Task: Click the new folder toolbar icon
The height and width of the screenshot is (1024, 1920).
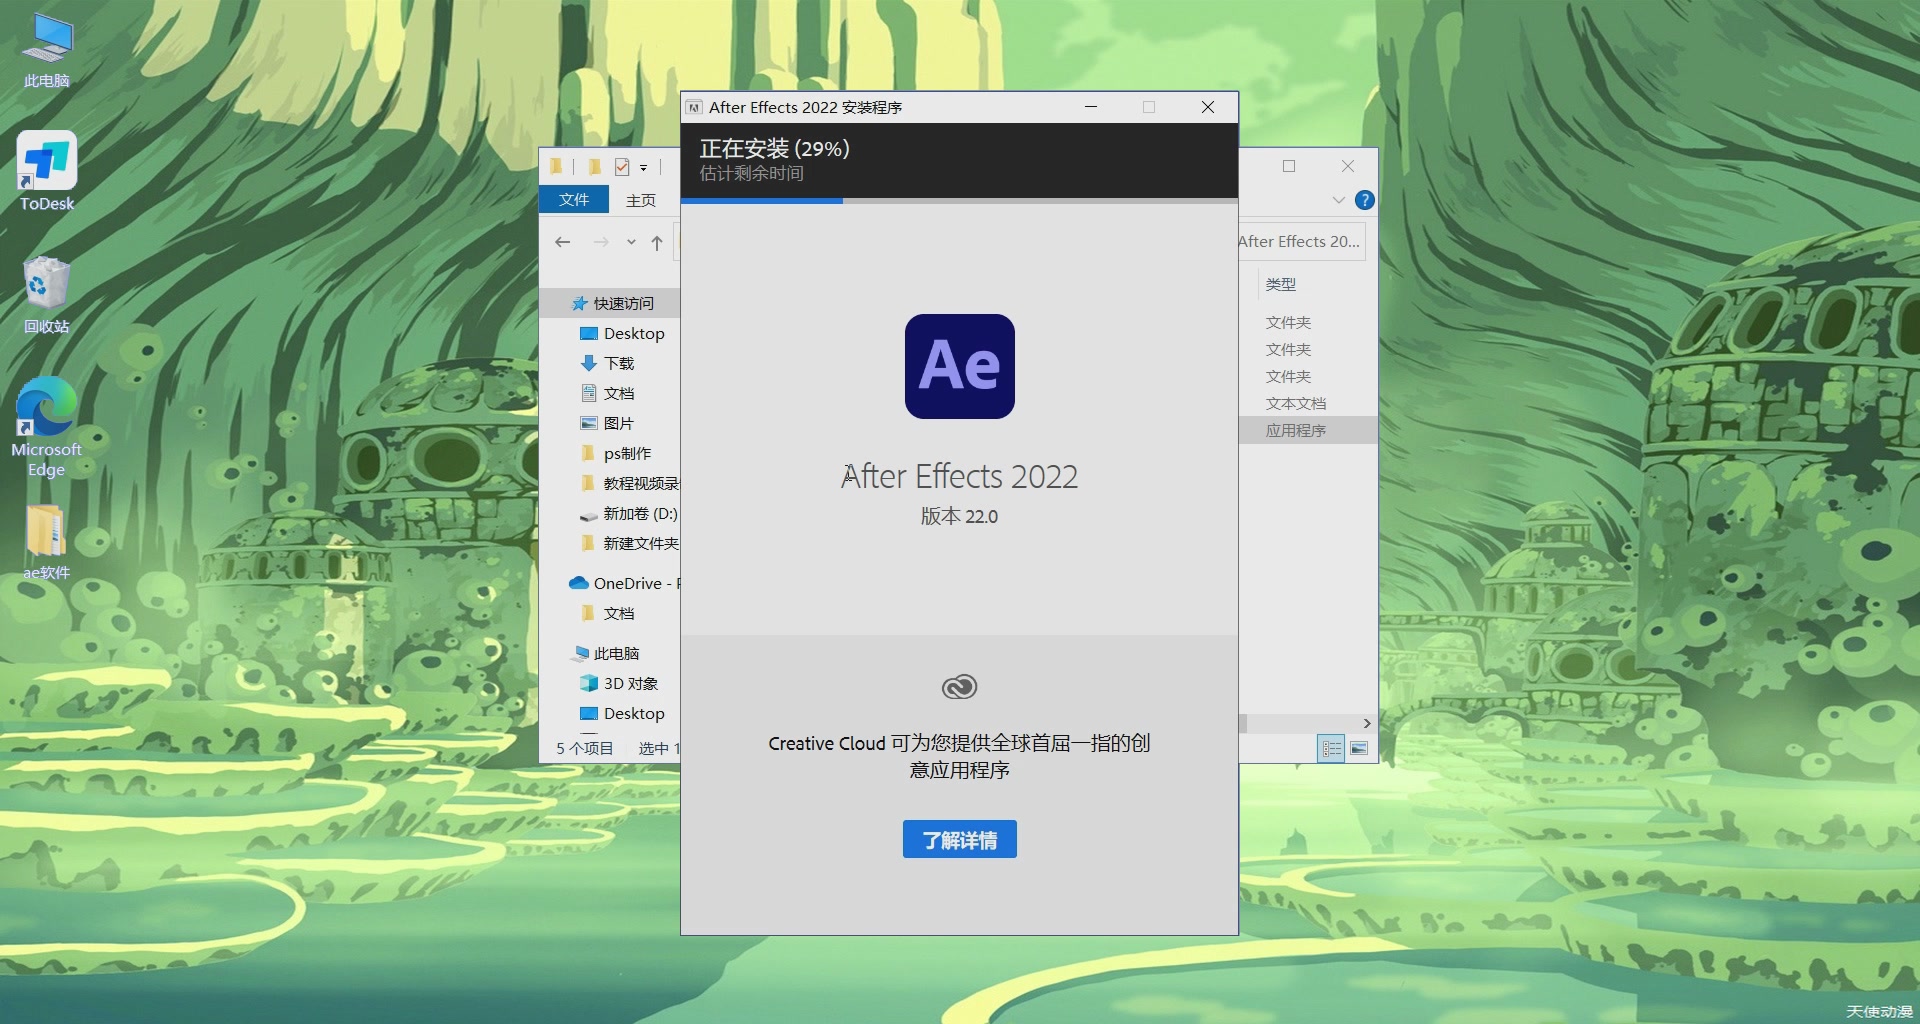Action: click(594, 167)
